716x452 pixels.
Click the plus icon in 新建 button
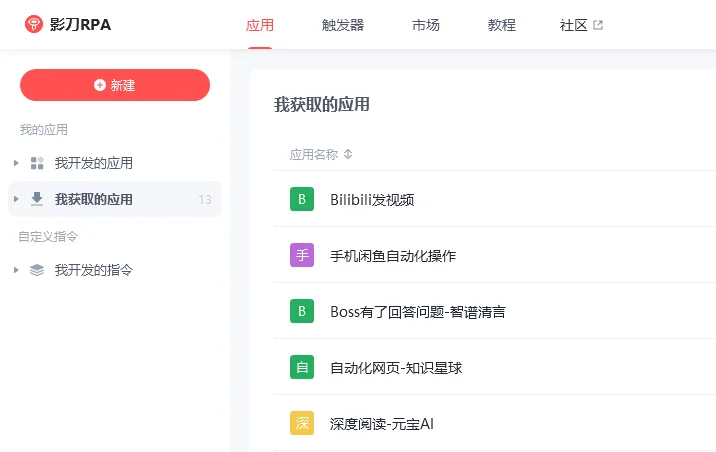(100, 85)
